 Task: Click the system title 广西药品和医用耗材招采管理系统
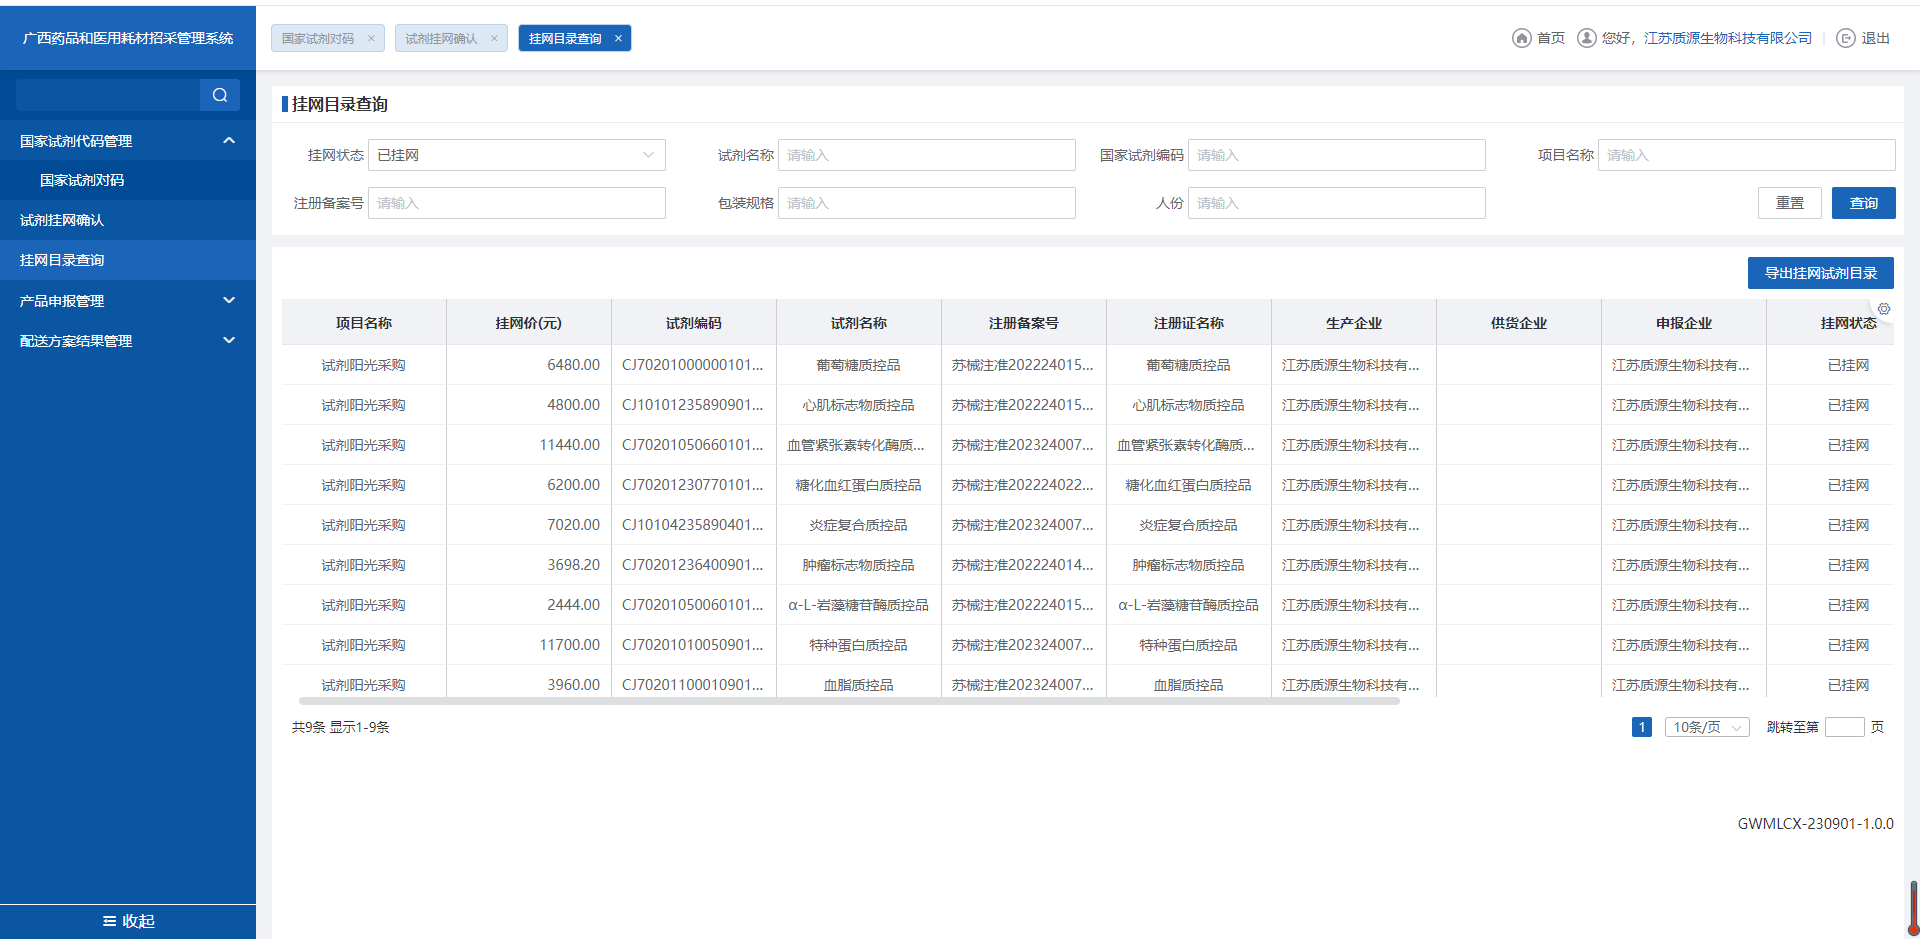[x=128, y=38]
